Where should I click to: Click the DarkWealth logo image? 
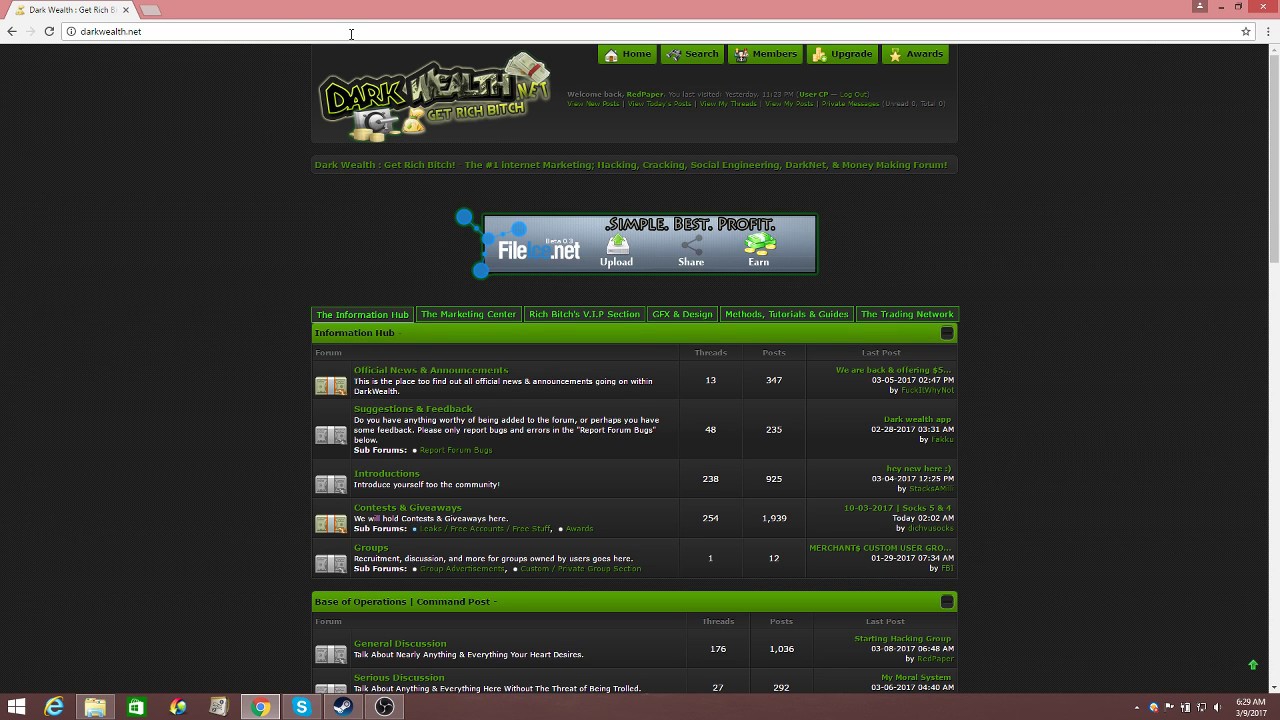click(x=435, y=97)
